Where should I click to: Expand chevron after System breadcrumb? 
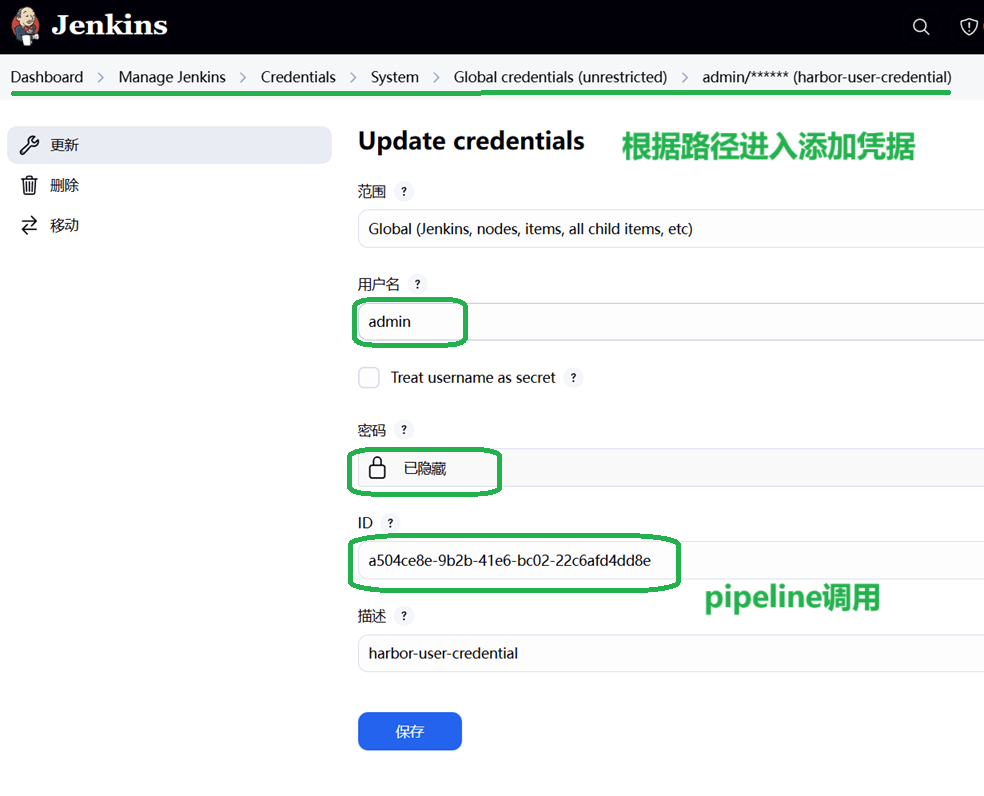[436, 77]
